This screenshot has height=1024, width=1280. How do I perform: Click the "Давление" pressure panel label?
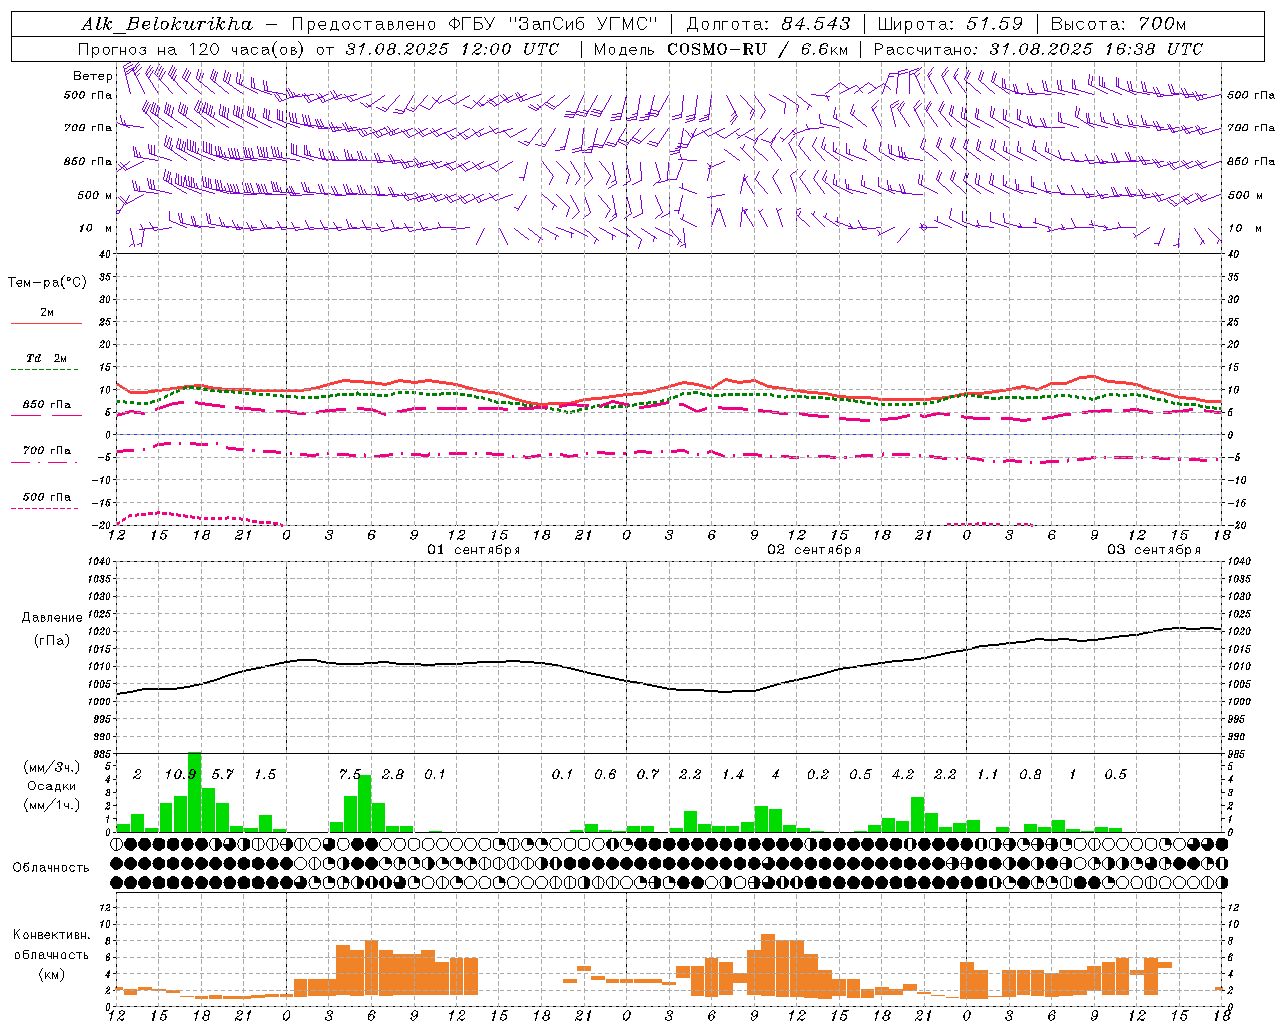point(50,618)
